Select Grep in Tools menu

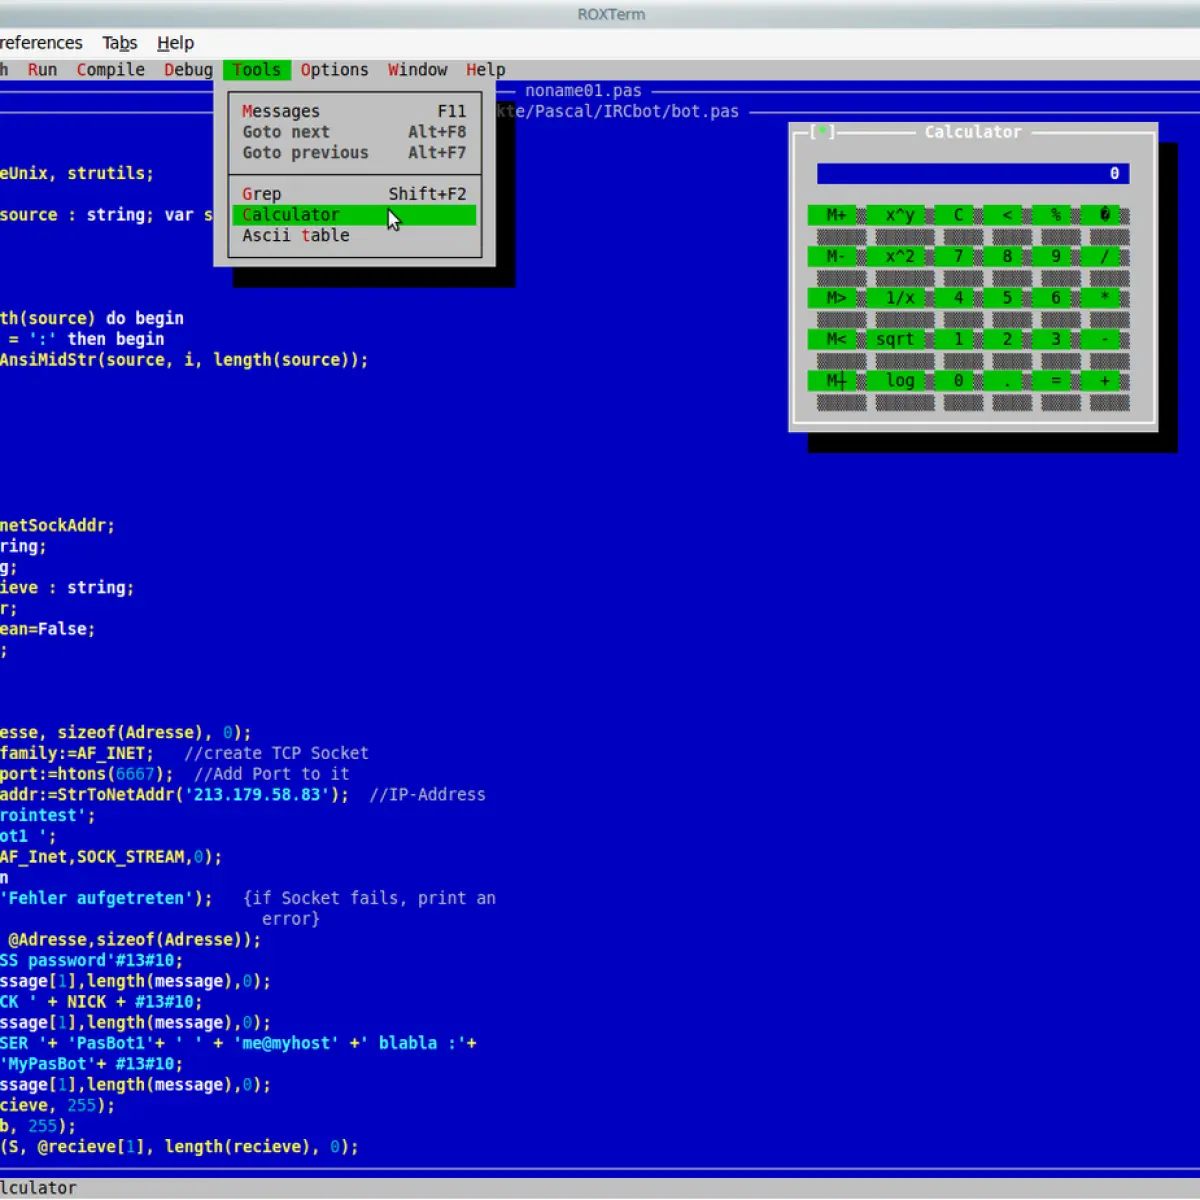tap(354, 194)
